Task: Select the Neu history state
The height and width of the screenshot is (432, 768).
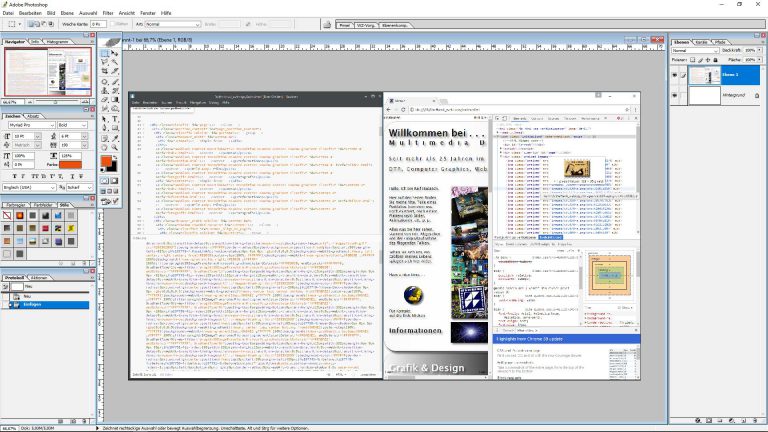Action: [49, 296]
